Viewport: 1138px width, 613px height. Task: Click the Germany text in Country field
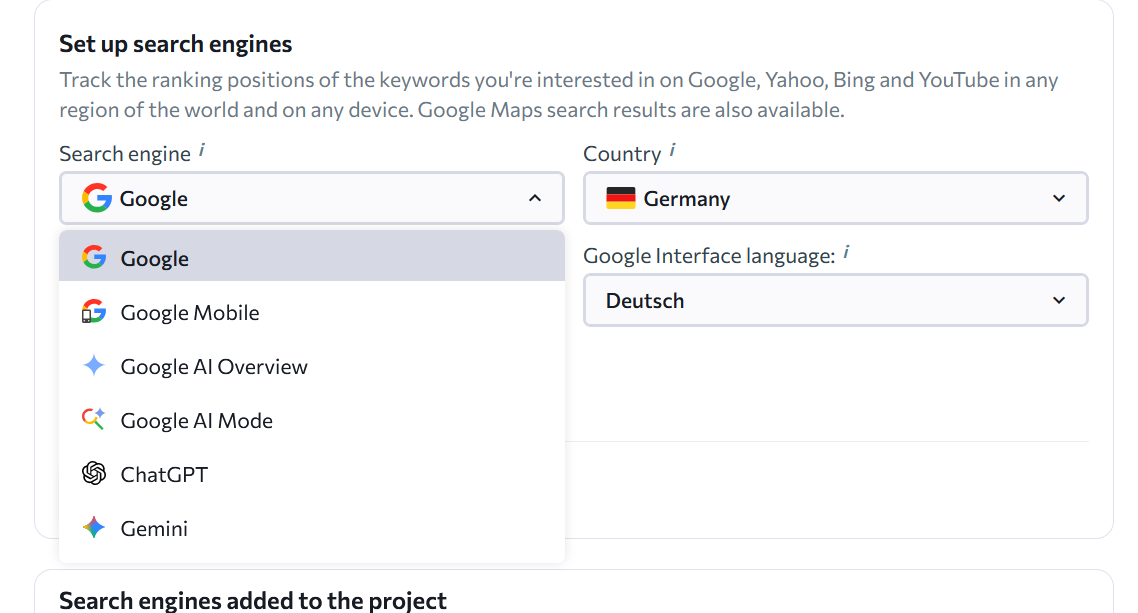(687, 199)
